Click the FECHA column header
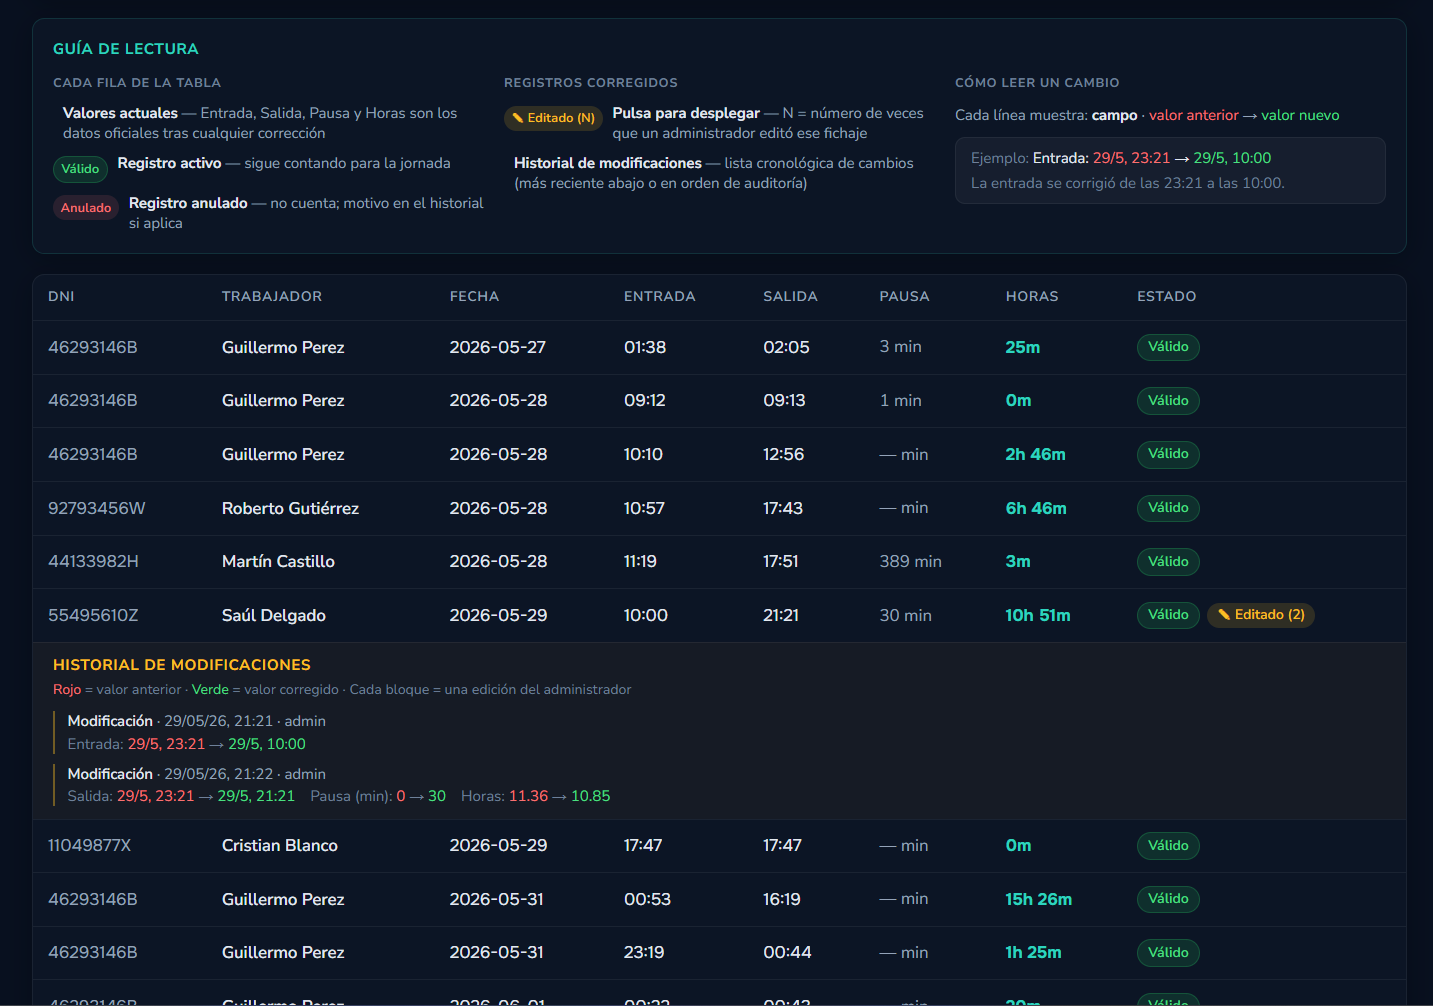This screenshot has width=1433, height=1006. [x=474, y=297]
